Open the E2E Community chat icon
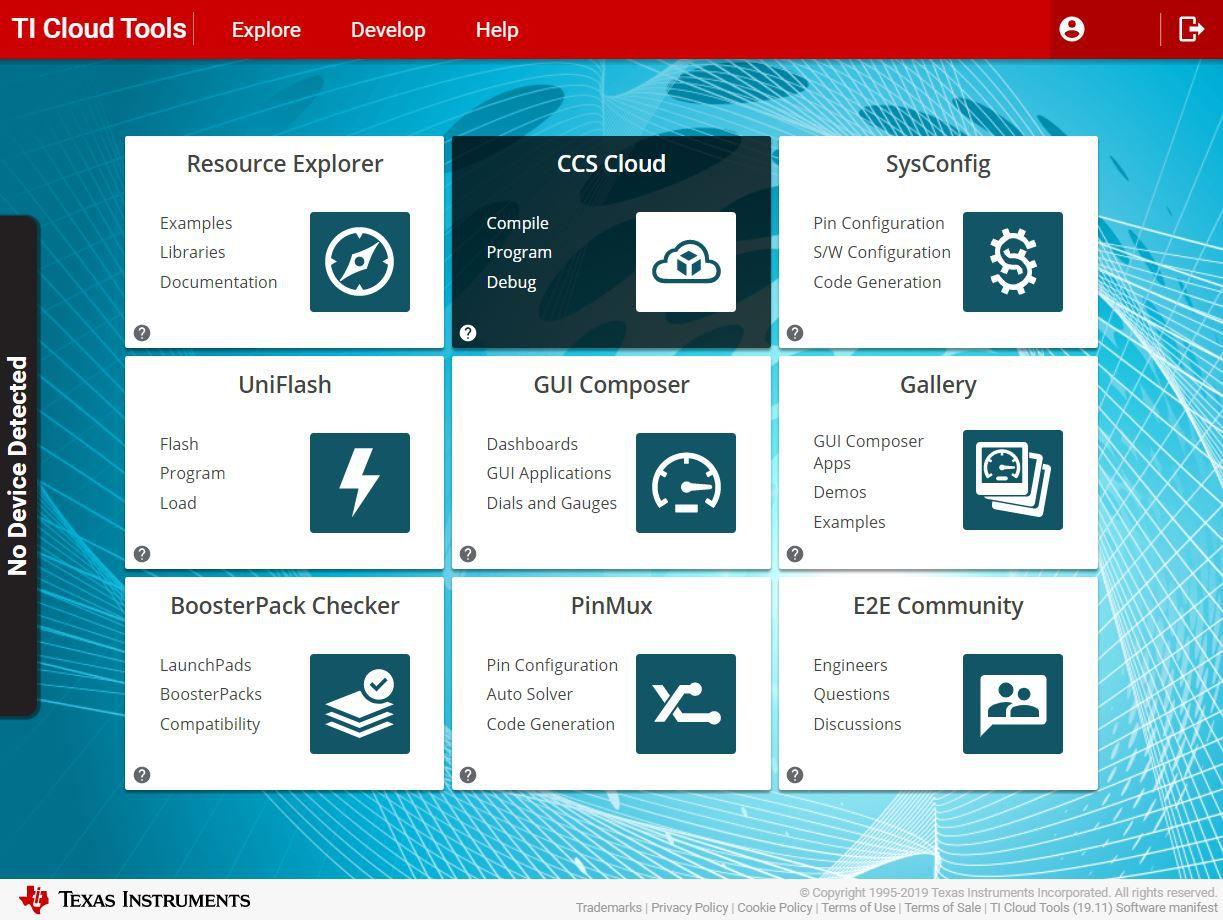The image size is (1223, 920). tap(1013, 704)
